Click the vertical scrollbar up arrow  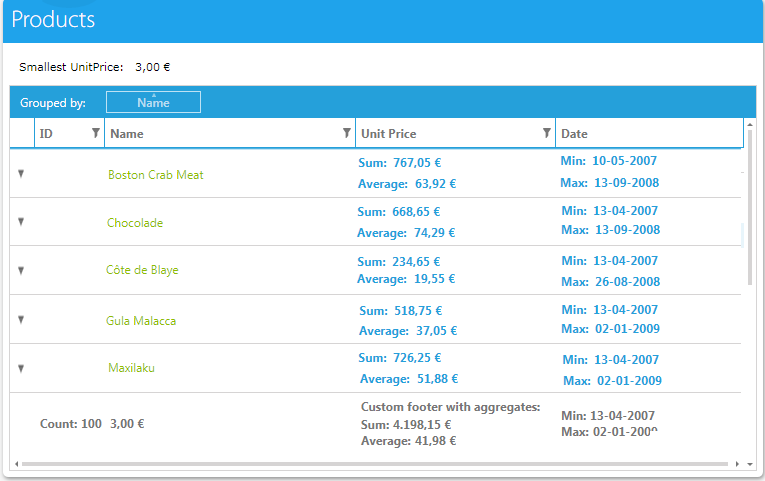tap(750, 125)
